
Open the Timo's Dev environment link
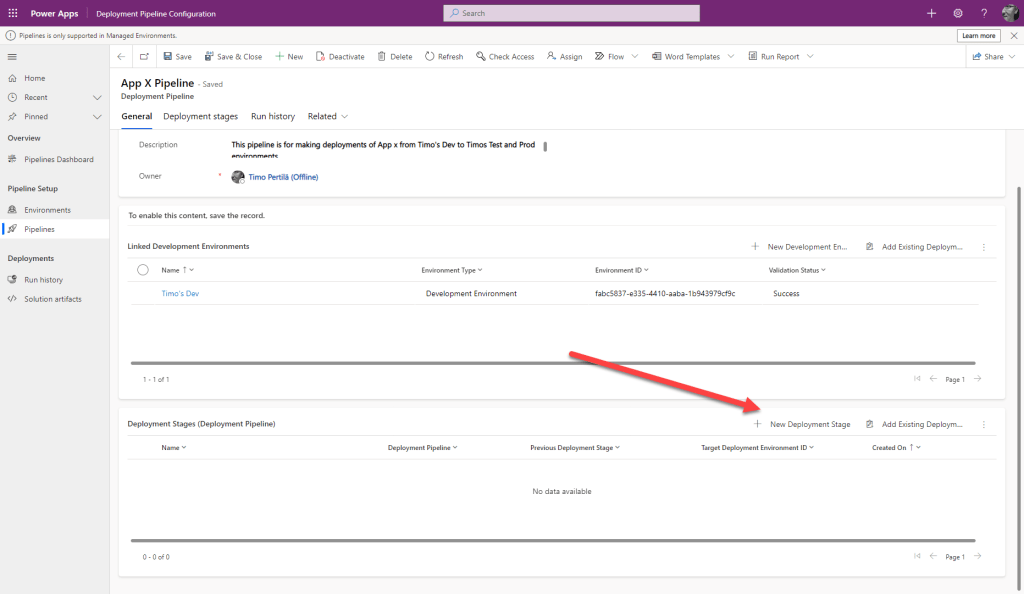[180, 293]
